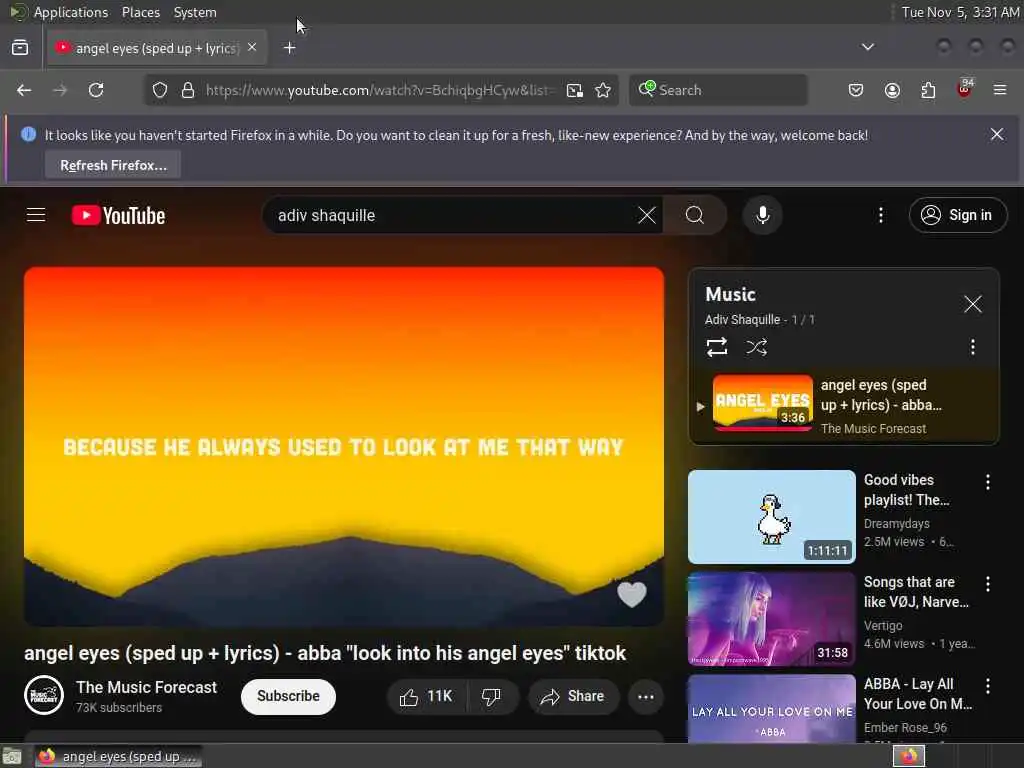Open the Music playlist three-dot menu
Screen dimensions: 1024x768
(x=973, y=347)
